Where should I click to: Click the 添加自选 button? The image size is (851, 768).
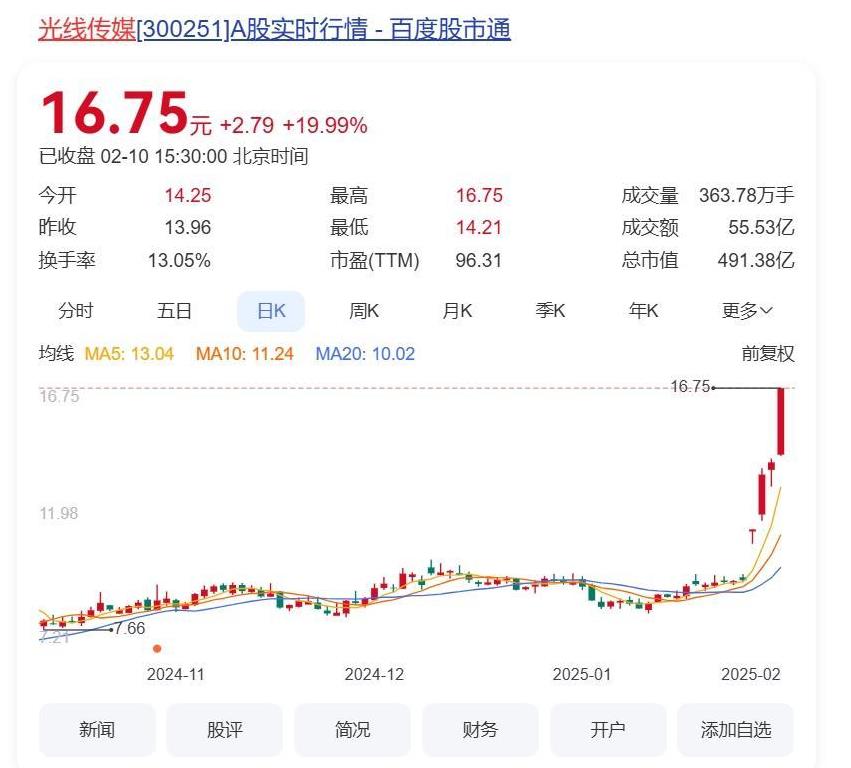click(x=735, y=729)
